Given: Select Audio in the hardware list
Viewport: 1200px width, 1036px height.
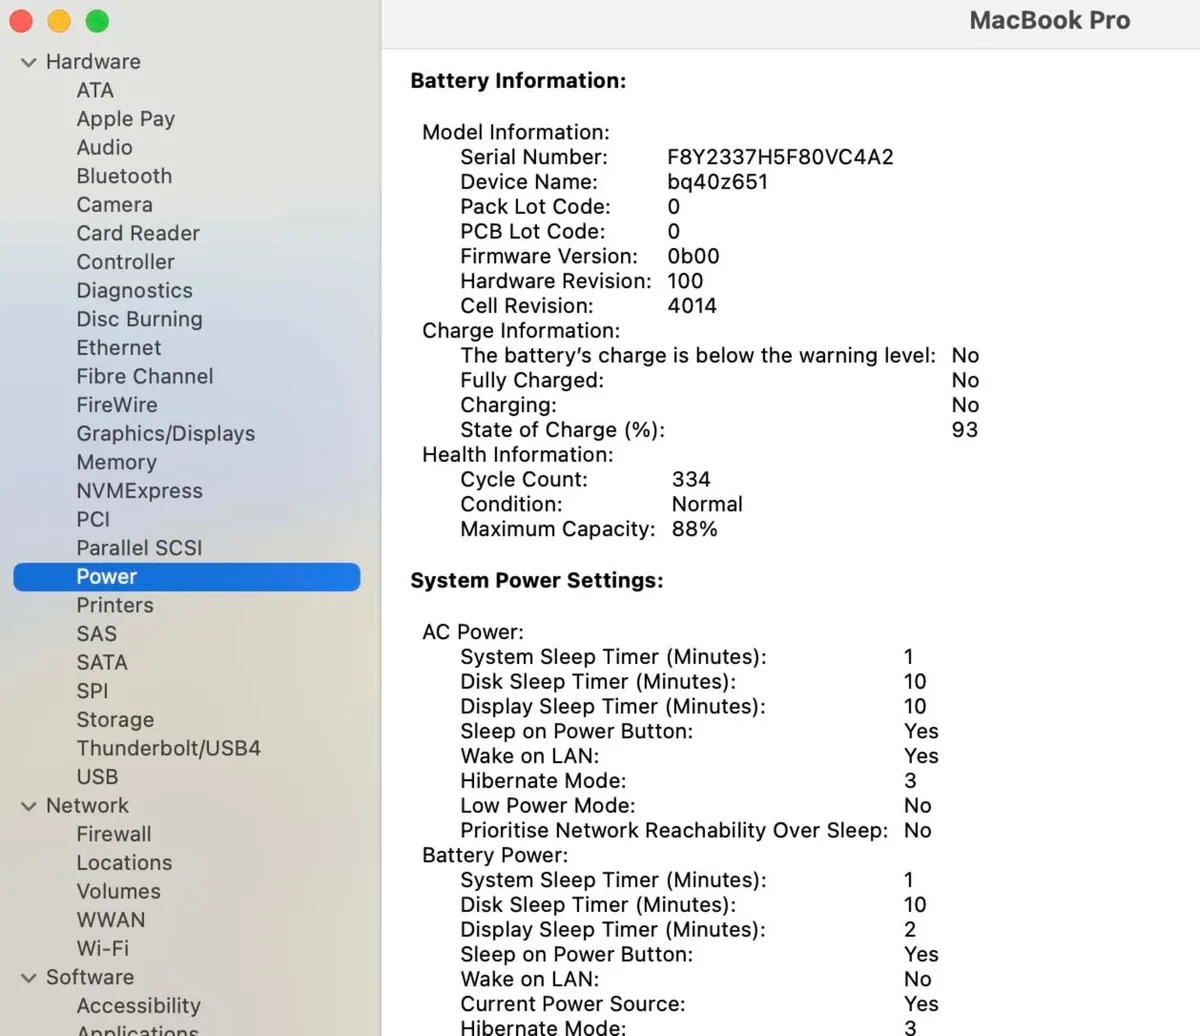Looking at the screenshot, I should pyautogui.click(x=104, y=147).
